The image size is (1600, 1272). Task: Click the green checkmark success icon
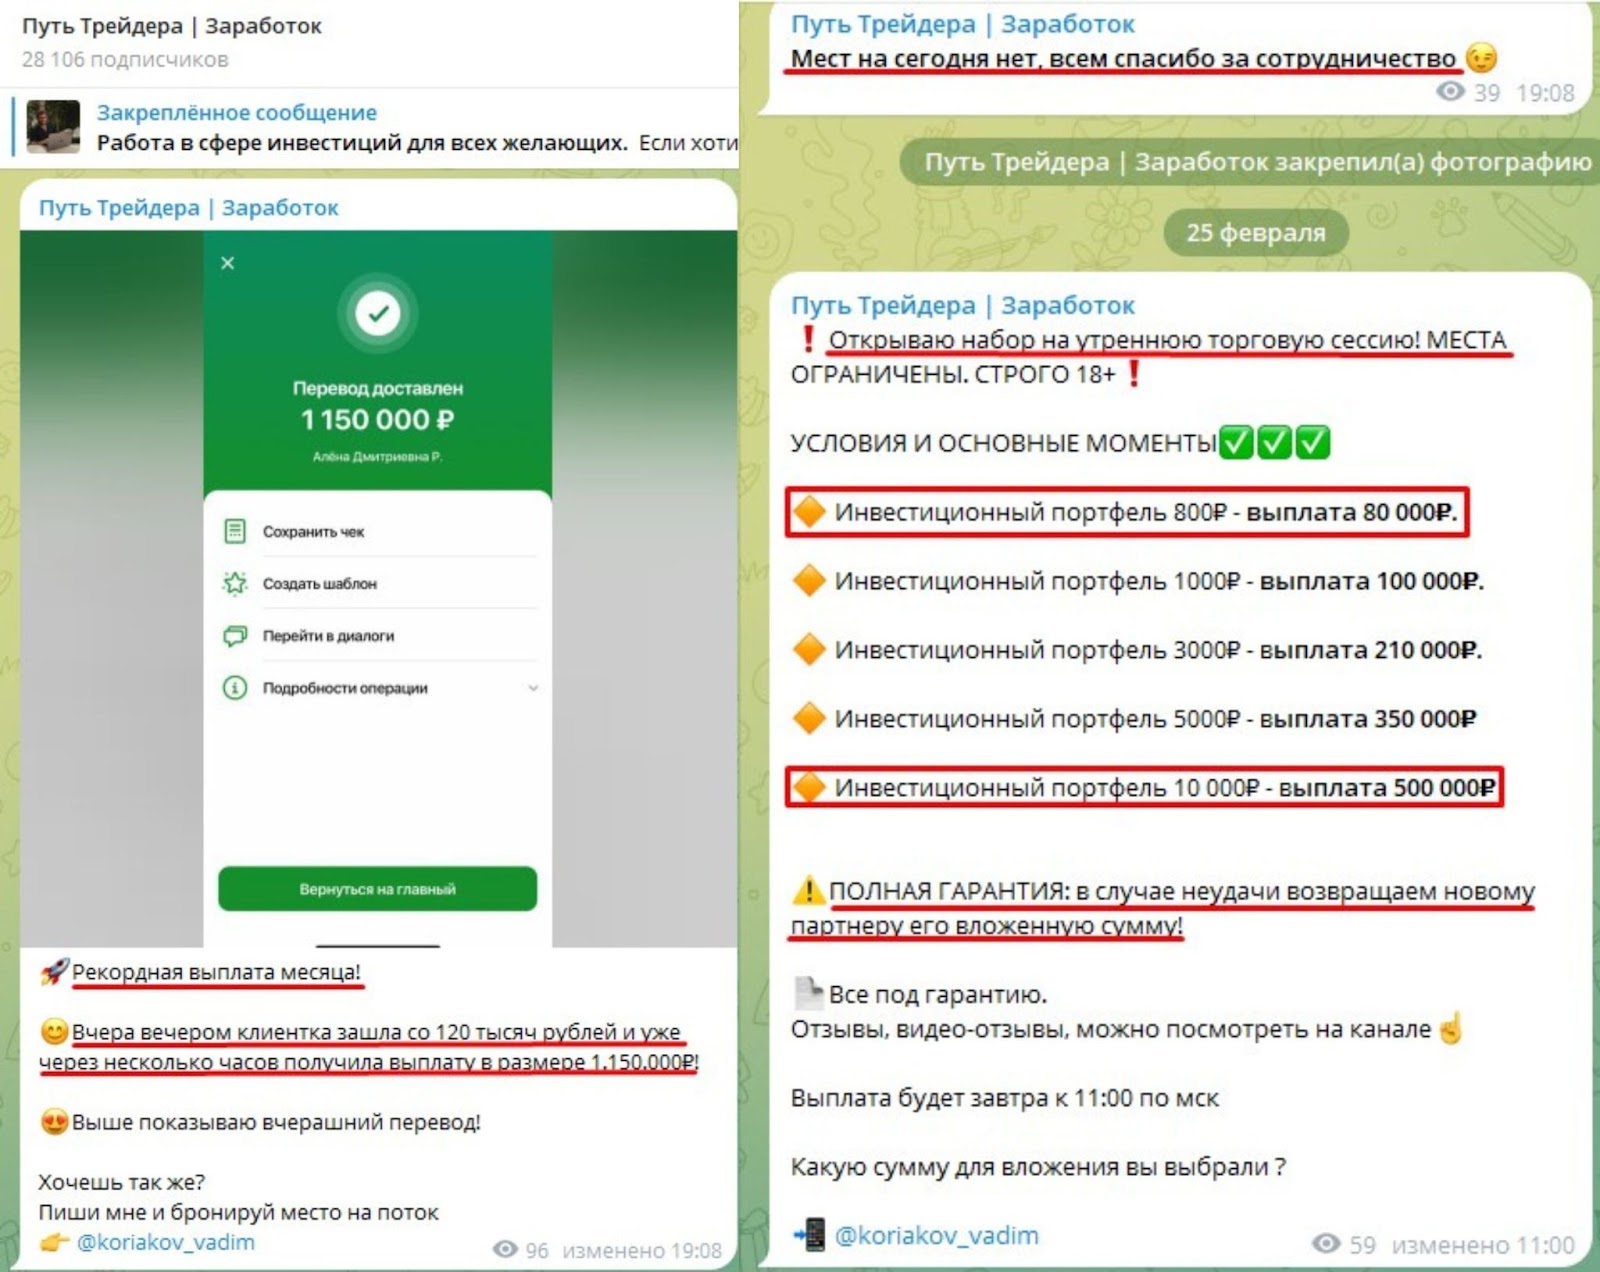tap(378, 313)
